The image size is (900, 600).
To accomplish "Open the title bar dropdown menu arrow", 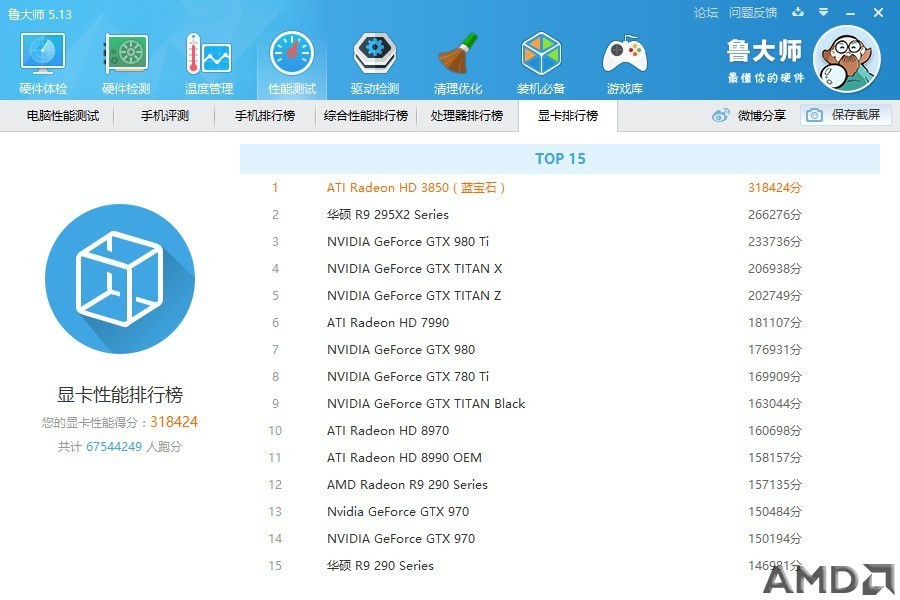I will [823, 12].
